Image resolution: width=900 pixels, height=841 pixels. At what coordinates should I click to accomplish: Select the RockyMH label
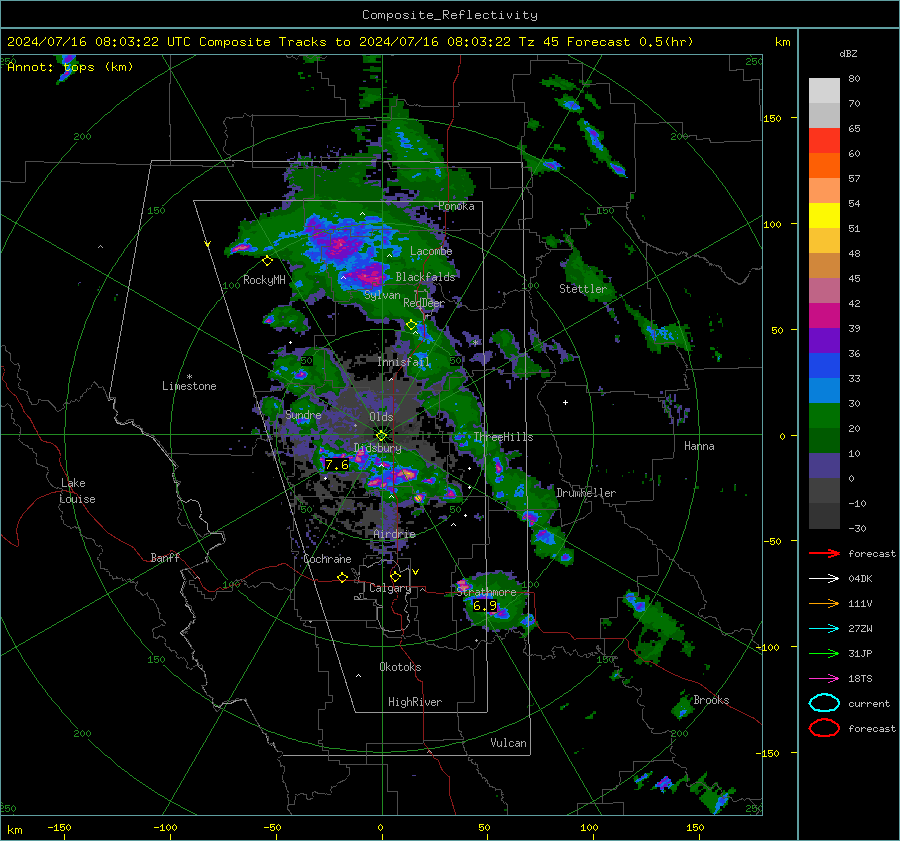click(x=264, y=280)
